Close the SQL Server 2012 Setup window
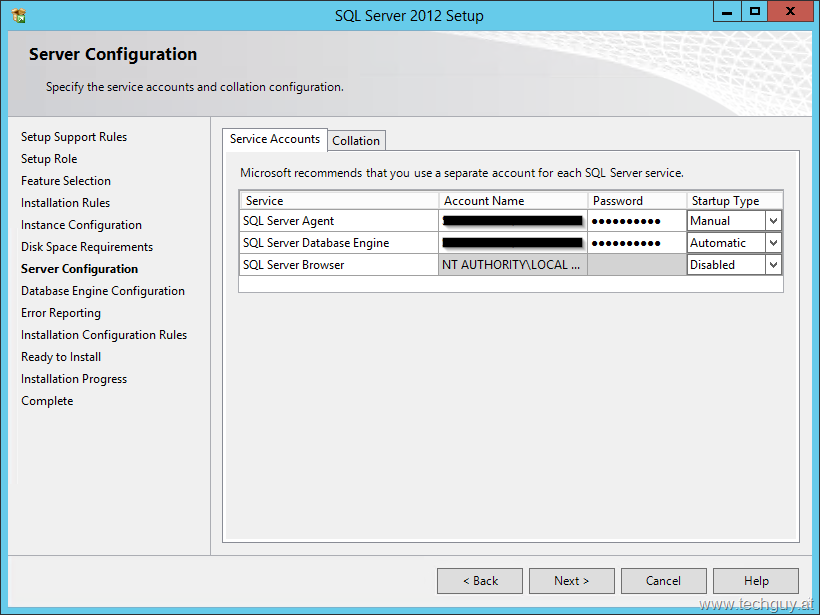The image size is (820, 615). [x=790, y=12]
